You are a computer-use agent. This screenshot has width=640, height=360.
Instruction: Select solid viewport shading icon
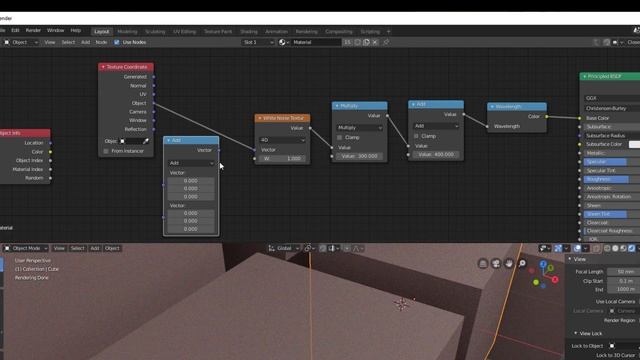pyautogui.click(x=615, y=248)
